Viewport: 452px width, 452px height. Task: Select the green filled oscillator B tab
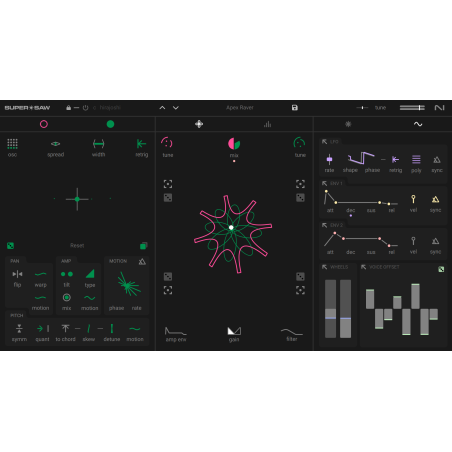110,124
